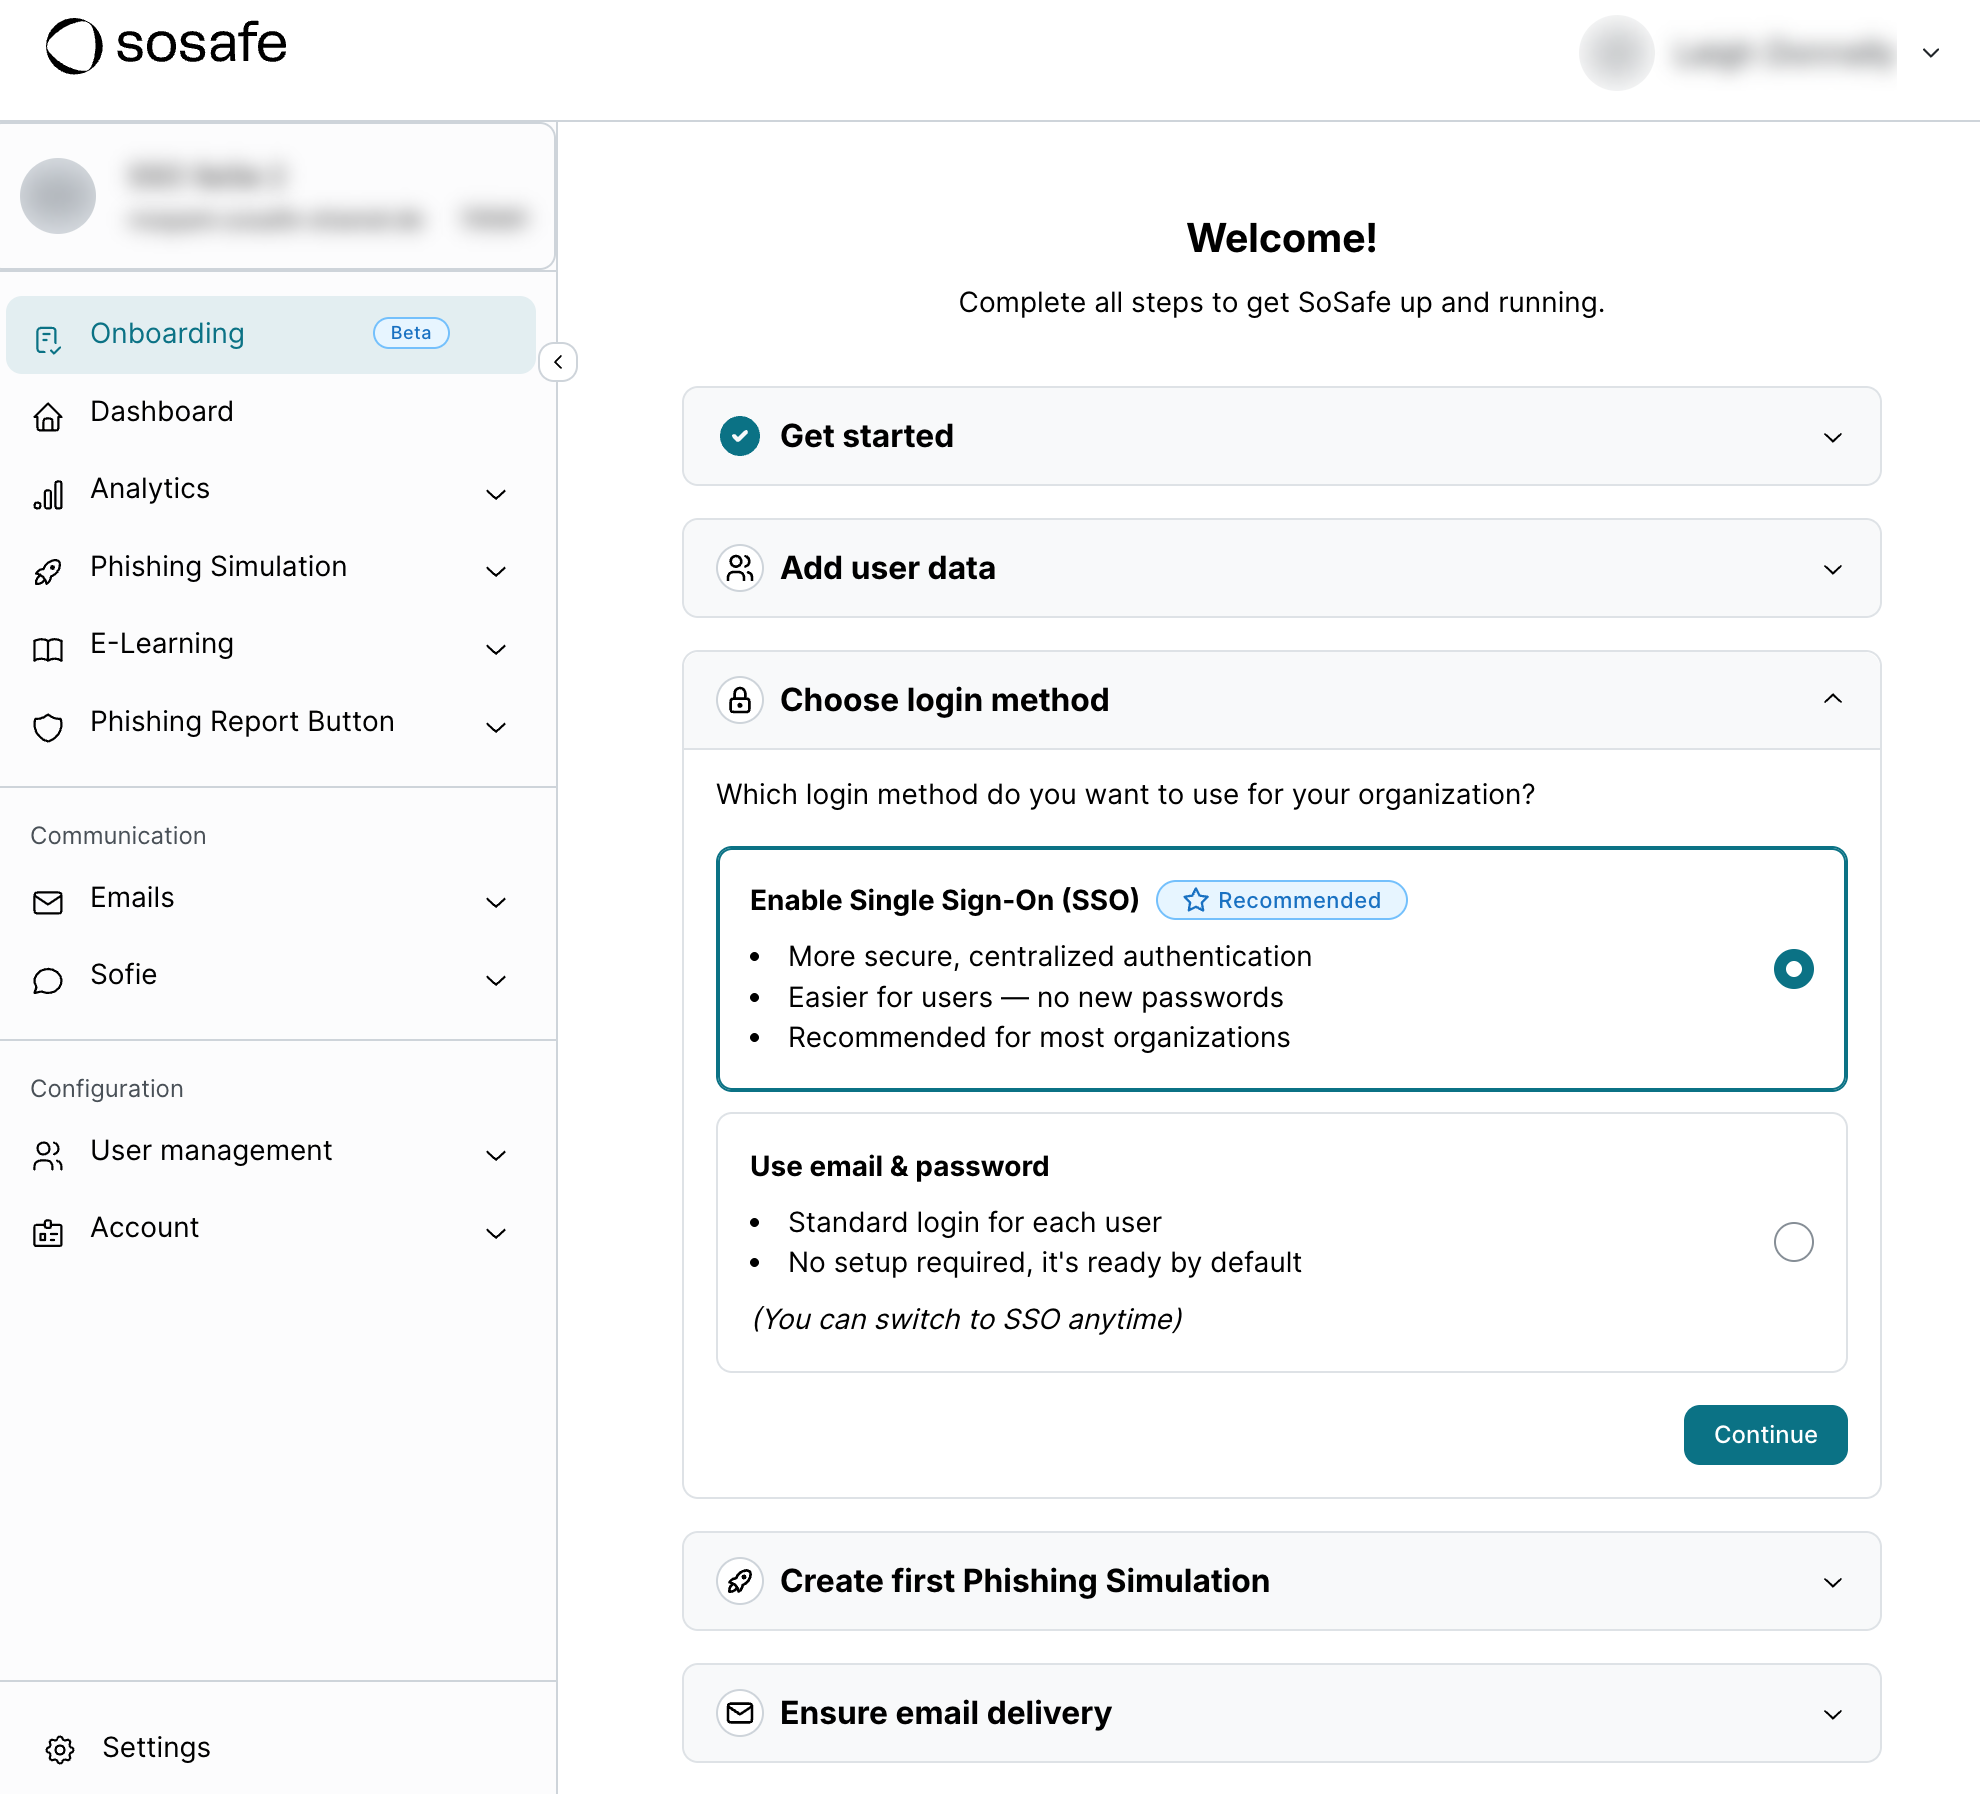Image resolution: width=1980 pixels, height=1794 pixels.
Task: Select the Use email & password radio button
Action: pos(1793,1241)
